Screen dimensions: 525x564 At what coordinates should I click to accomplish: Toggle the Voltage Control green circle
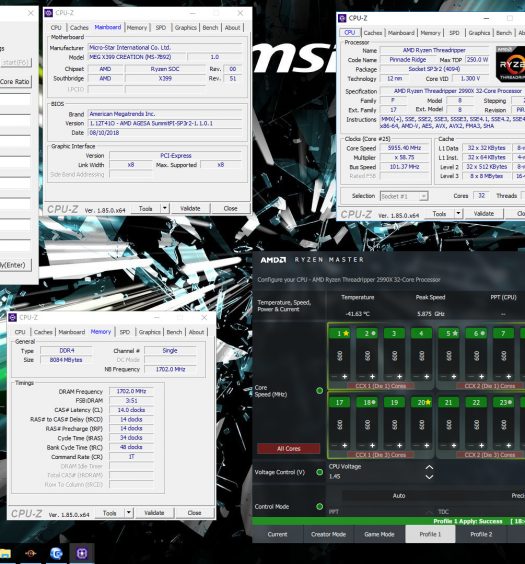319,472
